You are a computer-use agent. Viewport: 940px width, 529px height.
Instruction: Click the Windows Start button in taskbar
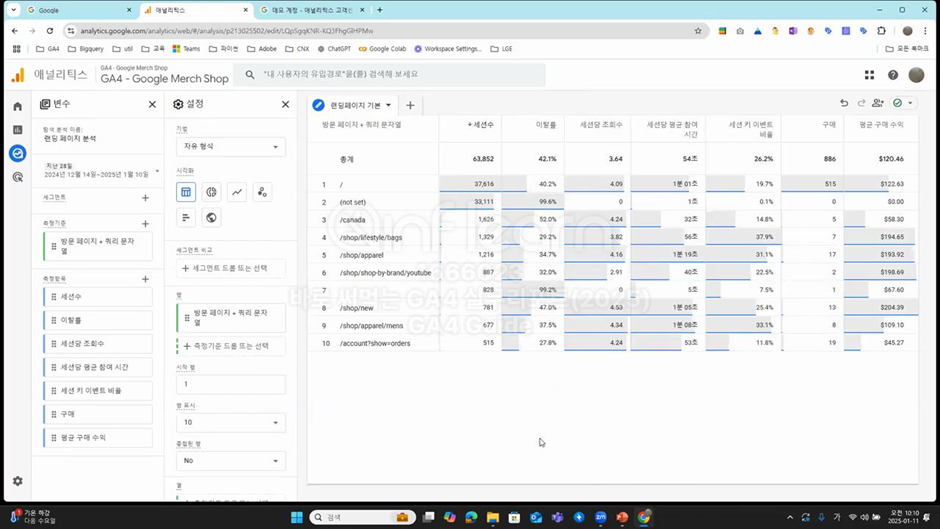[297, 517]
